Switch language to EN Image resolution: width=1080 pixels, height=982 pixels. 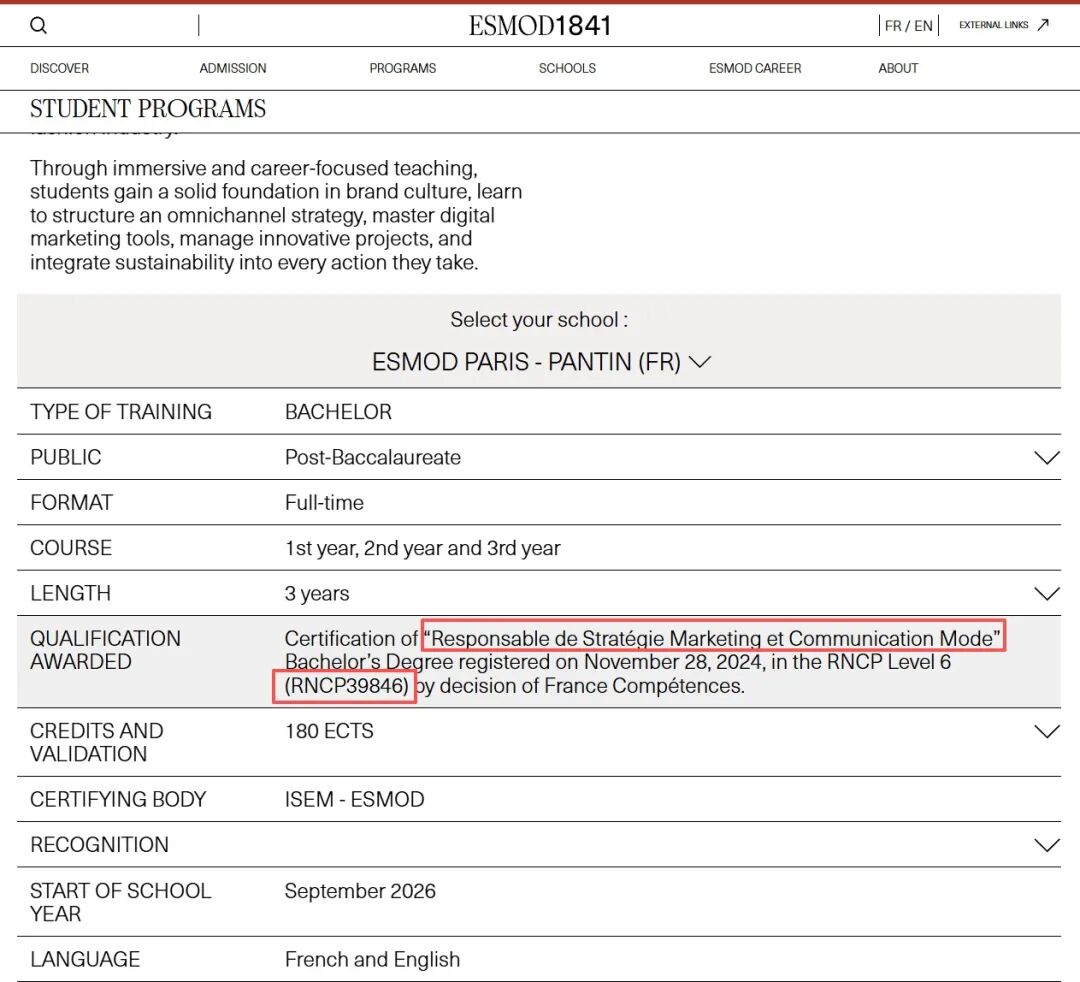923,26
